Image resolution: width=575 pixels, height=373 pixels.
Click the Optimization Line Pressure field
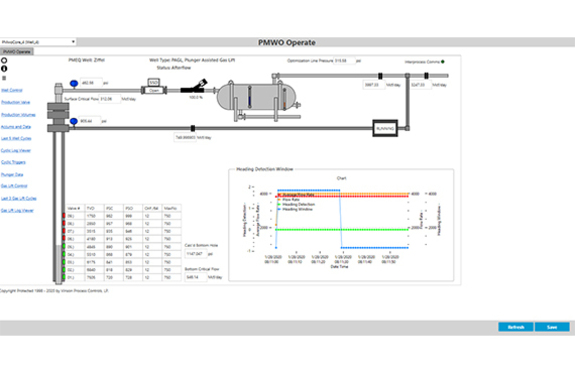pyautogui.click(x=344, y=61)
